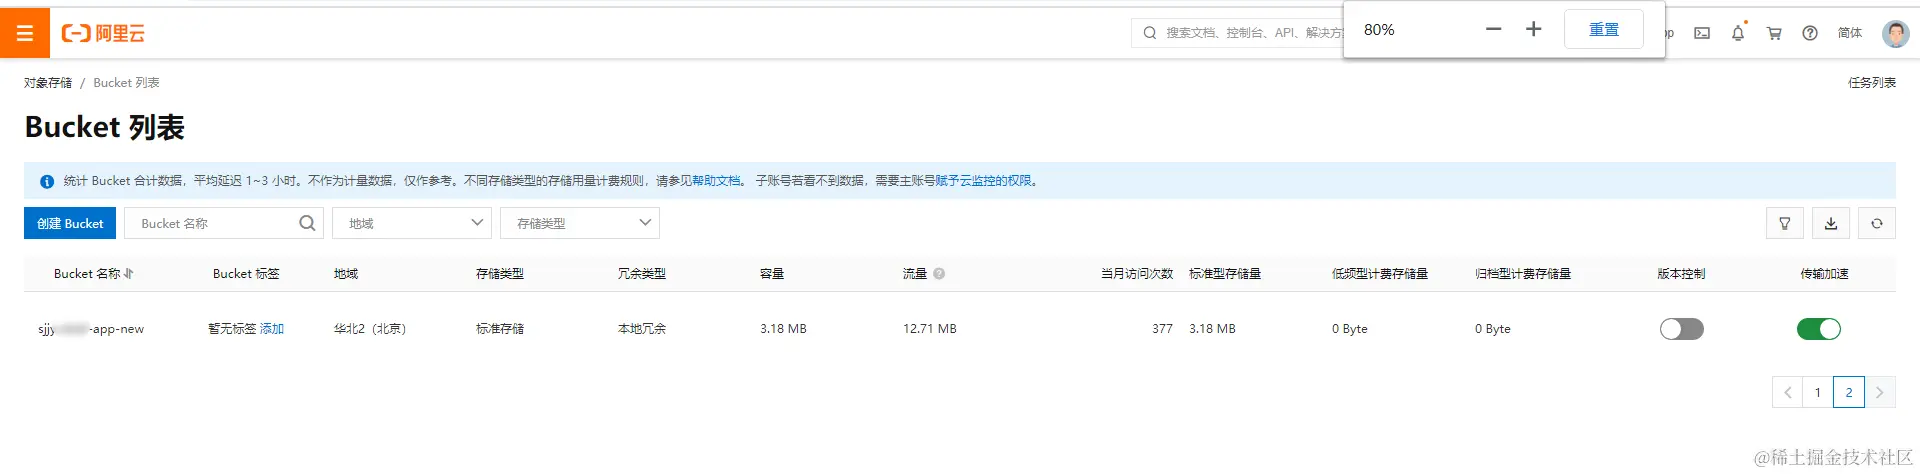The width and height of the screenshot is (1920, 474).
Task: Click the Alibaba Cloud logo
Action: 103,33
